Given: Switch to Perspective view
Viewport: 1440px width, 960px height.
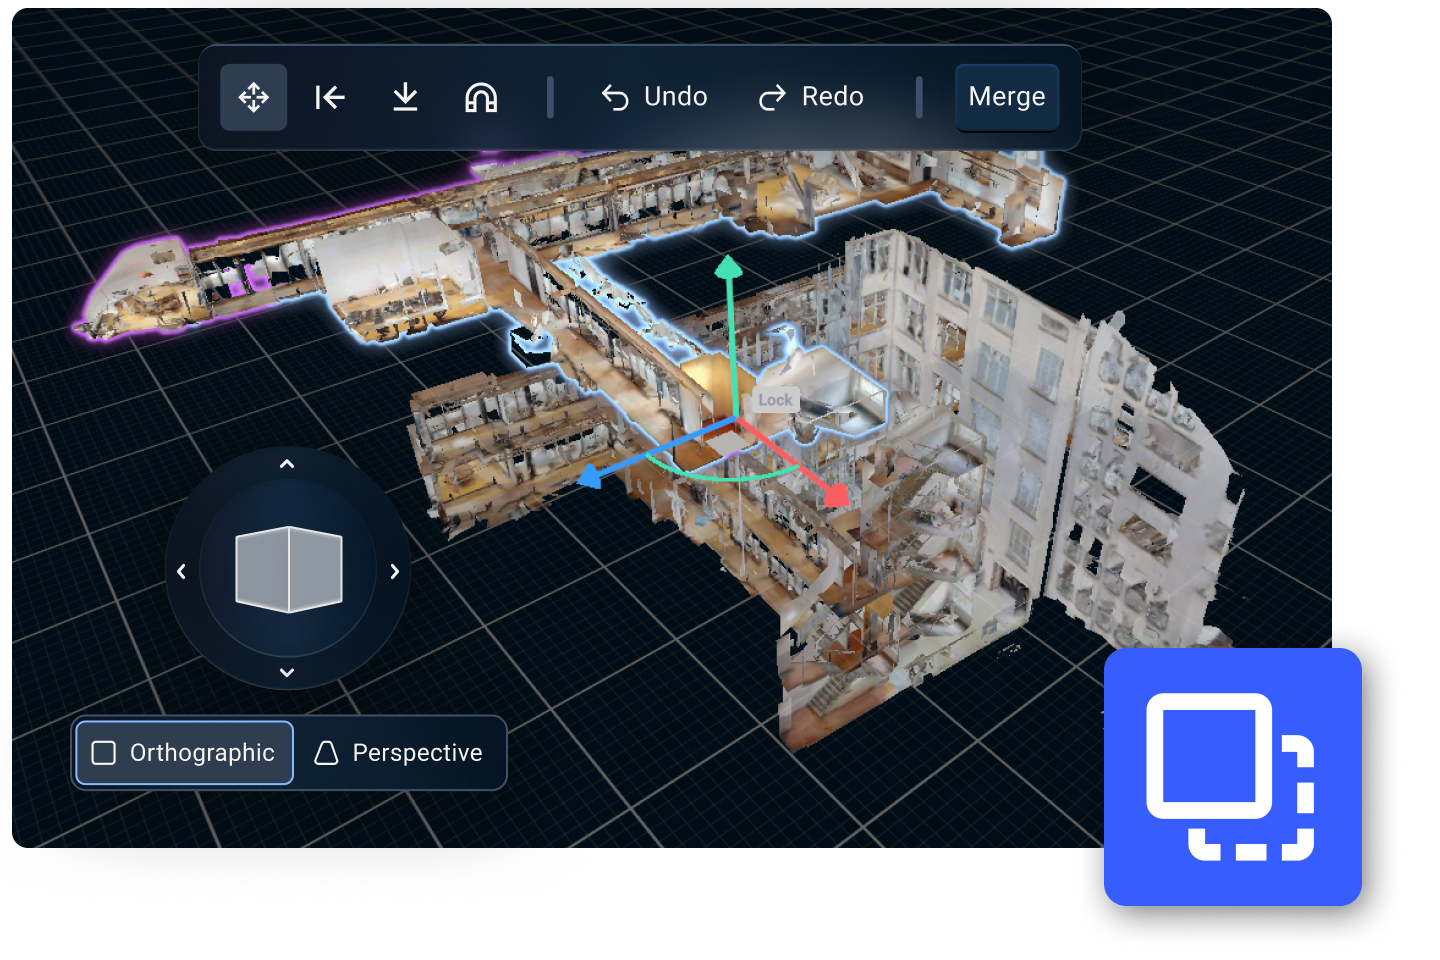Looking at the screenshot, I should (x=399, y=753).
